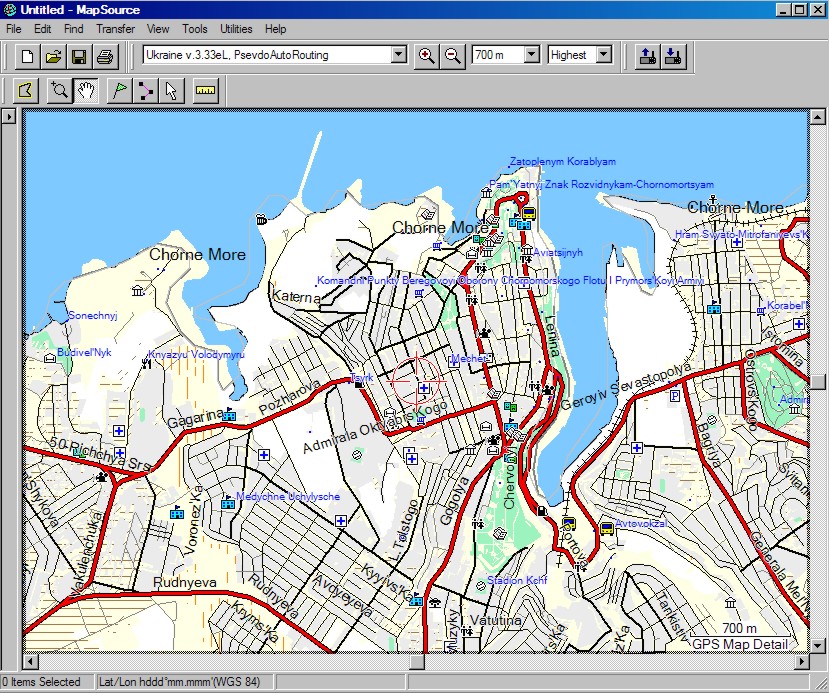The image size is (829, 693).
Task: Select the Hand pan tool
Action: [x=86, y=91]
